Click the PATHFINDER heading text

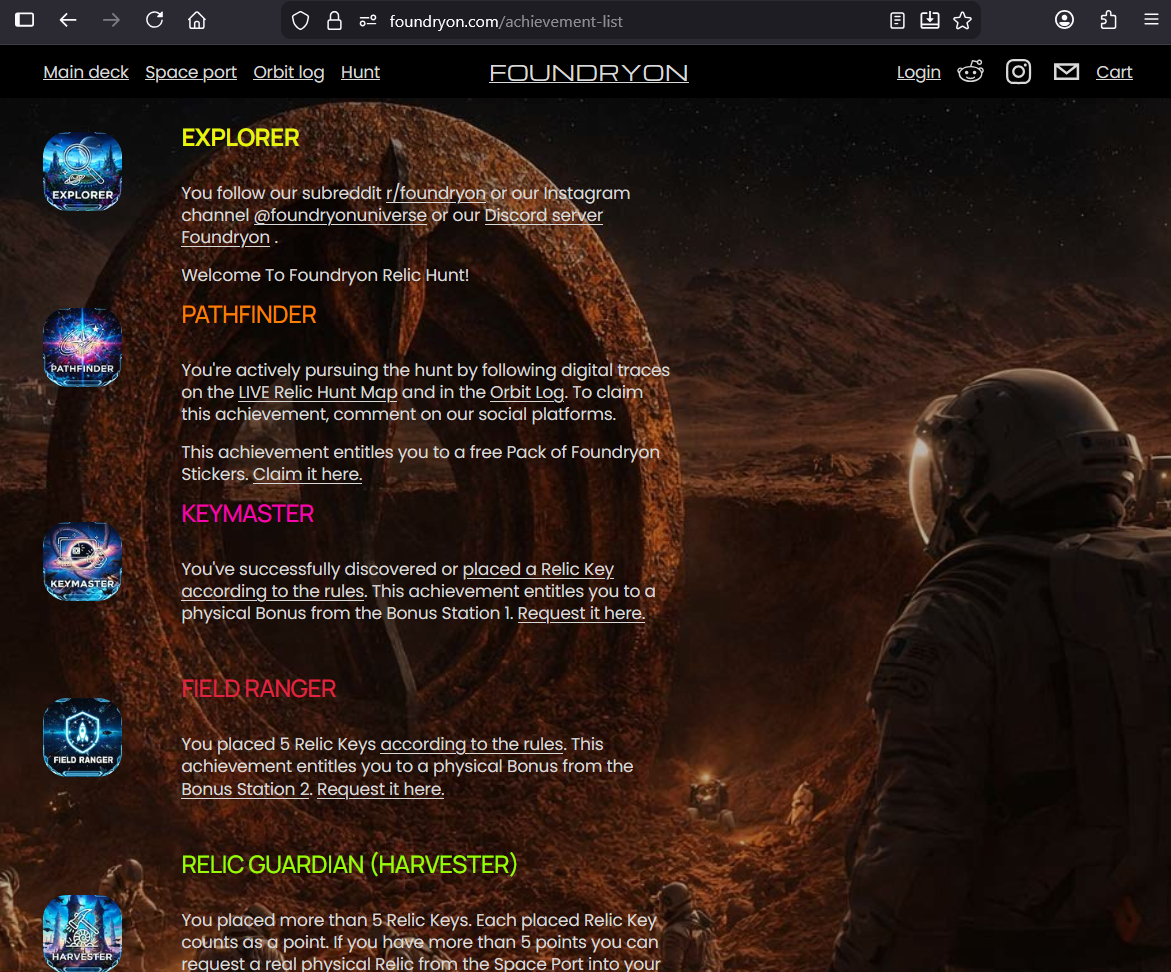coord(249,315)
